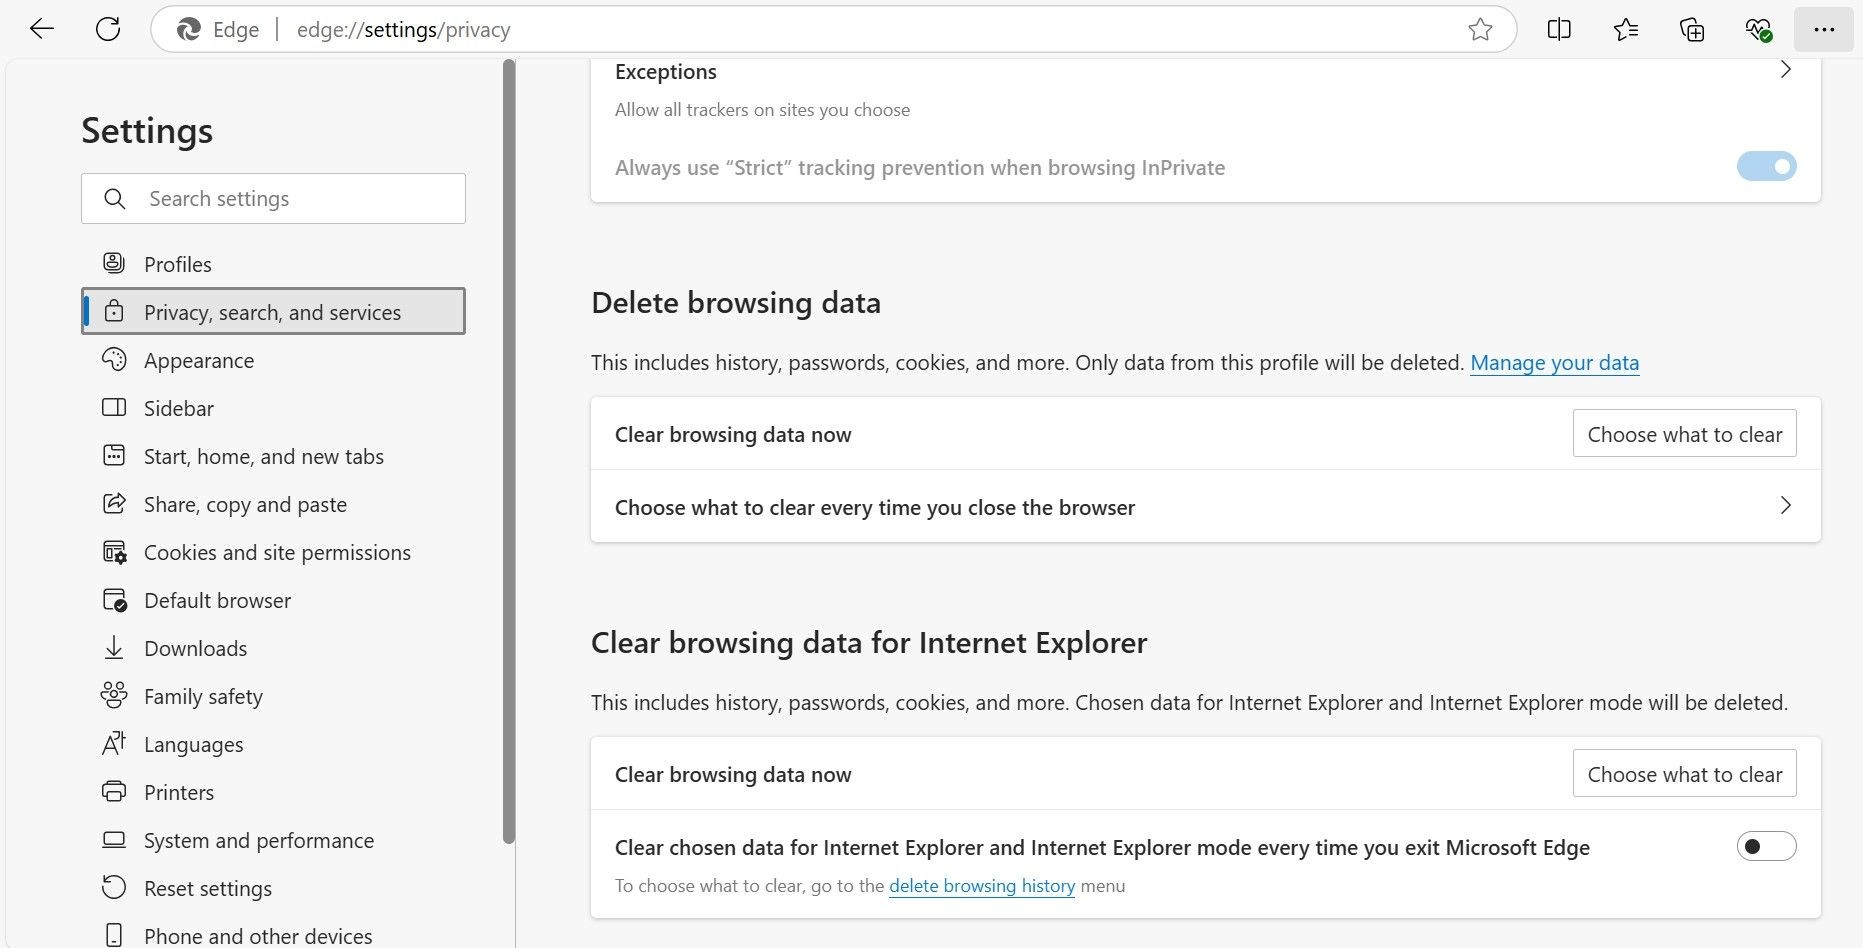This screenshot has width=1863, height=948.
Task: Open Family safety settings
Action: (x=273, y=696)
